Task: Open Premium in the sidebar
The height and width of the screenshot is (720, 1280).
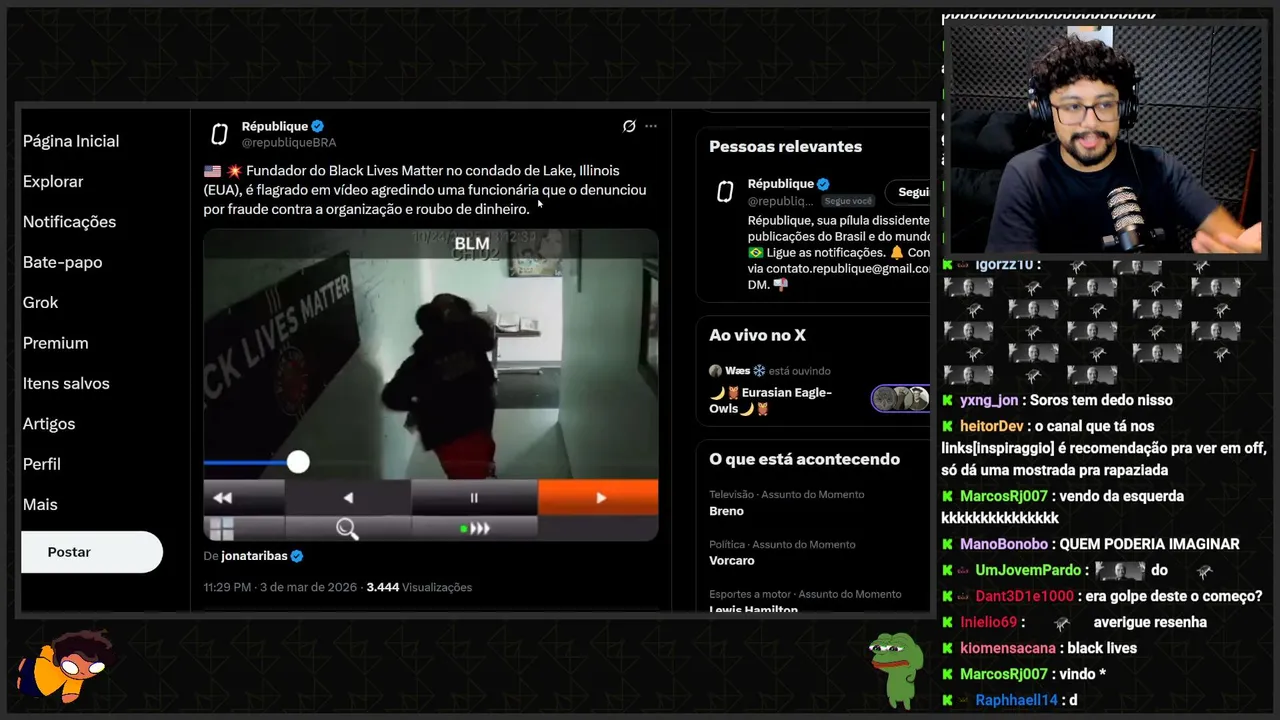Action: (x=55, y=343)
